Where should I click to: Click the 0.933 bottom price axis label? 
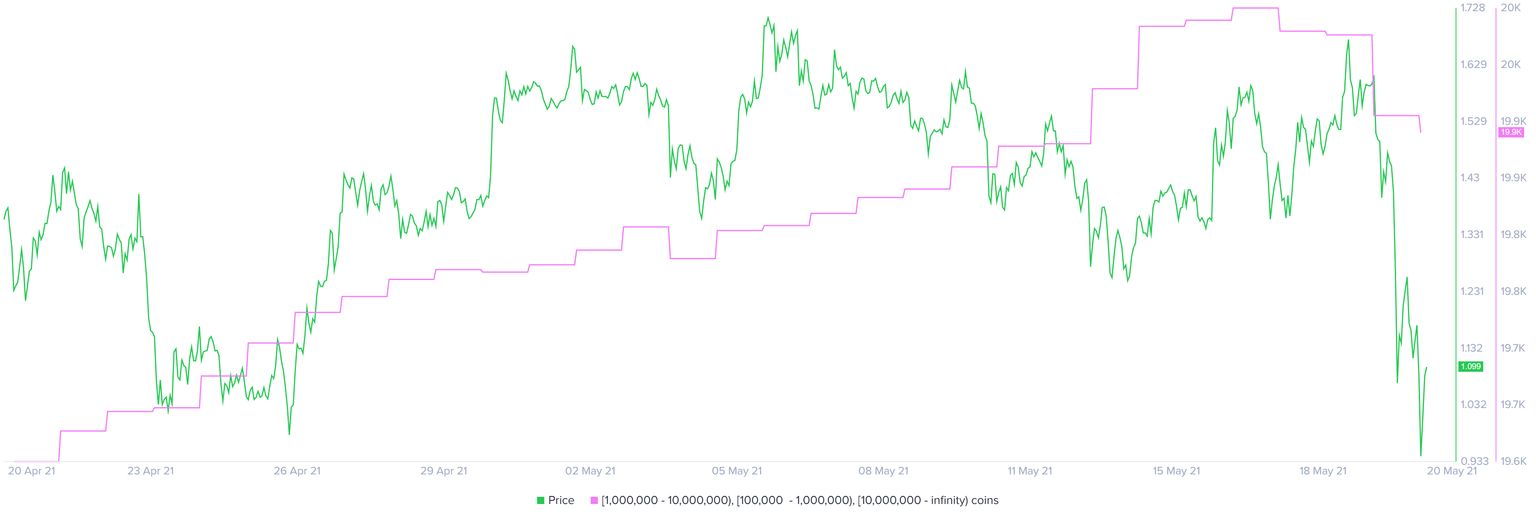click(1472, 461)
